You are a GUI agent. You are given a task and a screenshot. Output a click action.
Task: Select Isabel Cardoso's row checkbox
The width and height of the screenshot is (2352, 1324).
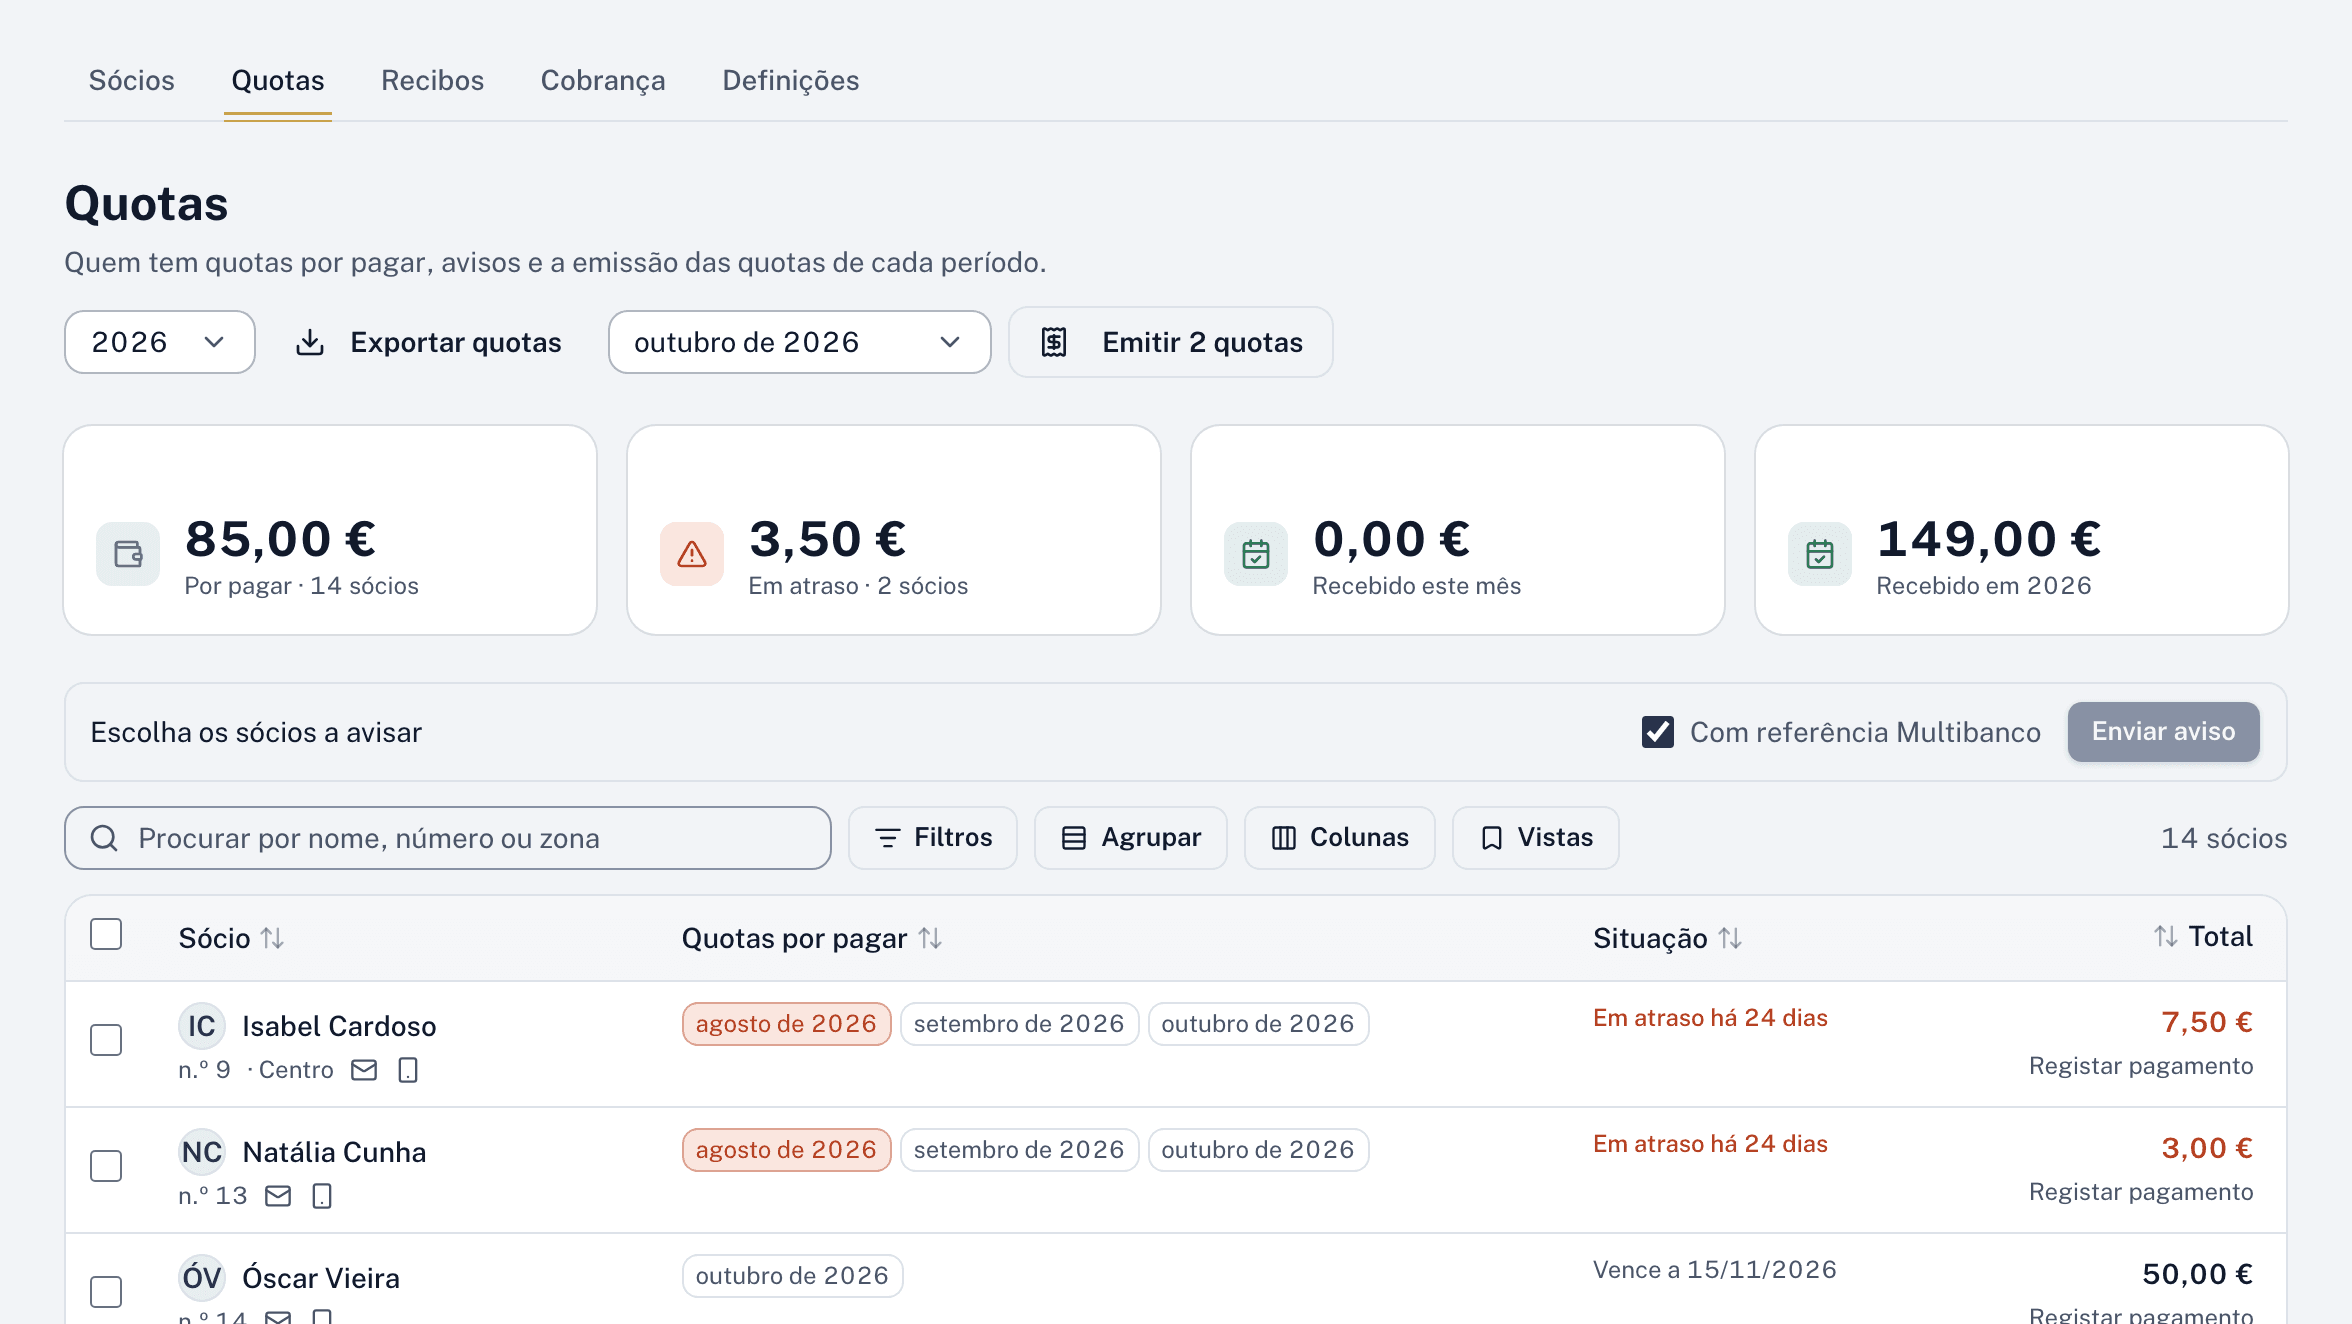(x=106, y=1040)
